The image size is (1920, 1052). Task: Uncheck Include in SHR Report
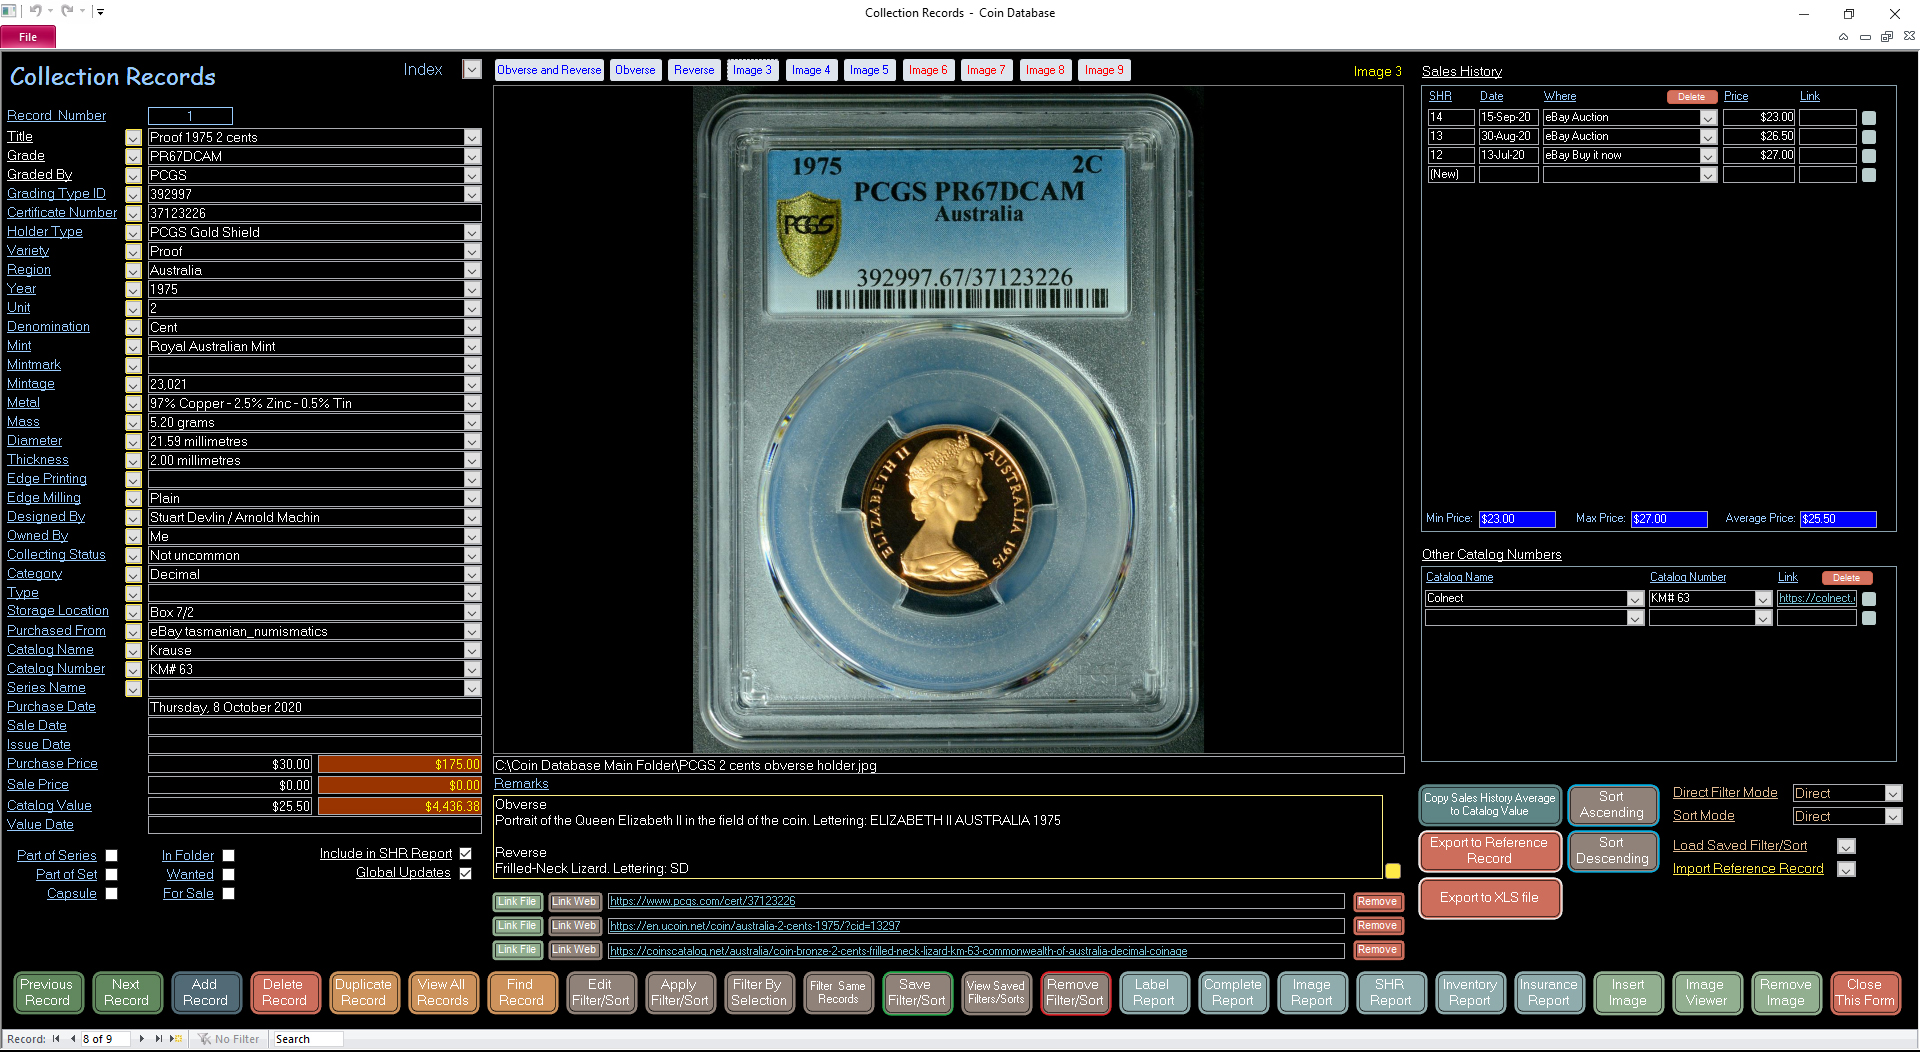[x=465, y=854]
